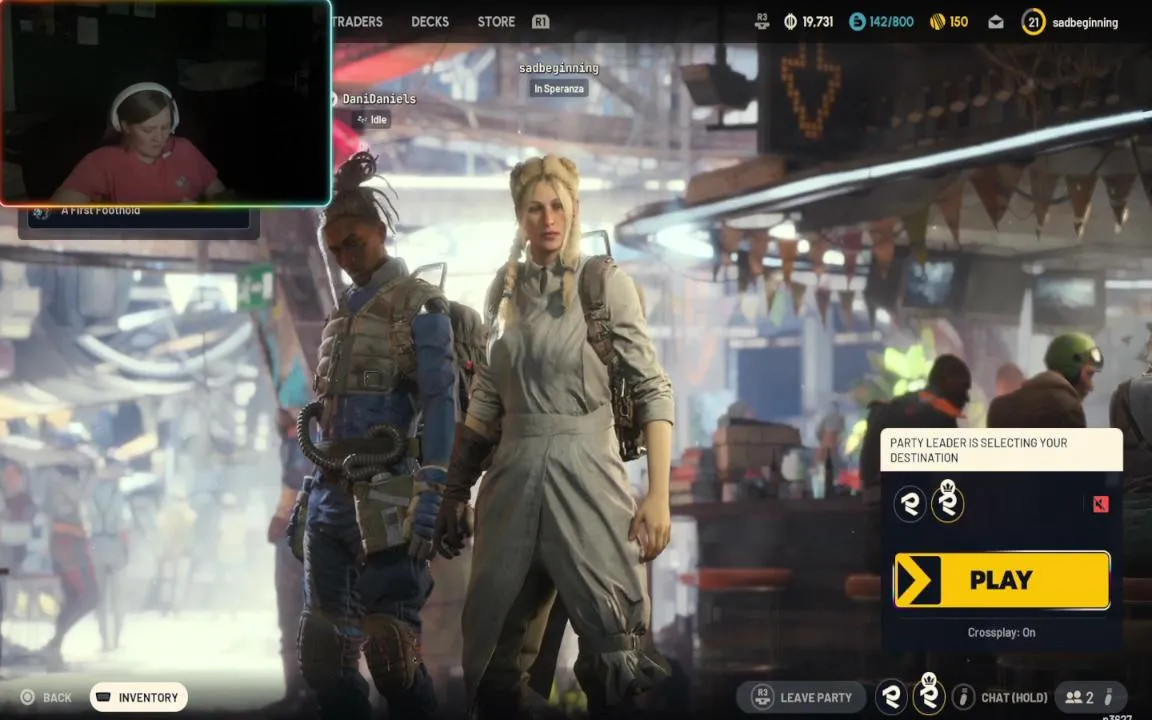Open the sadbeginning profile name in top bar
This screenshot has height=720, width=1152.
point(1084,23)
